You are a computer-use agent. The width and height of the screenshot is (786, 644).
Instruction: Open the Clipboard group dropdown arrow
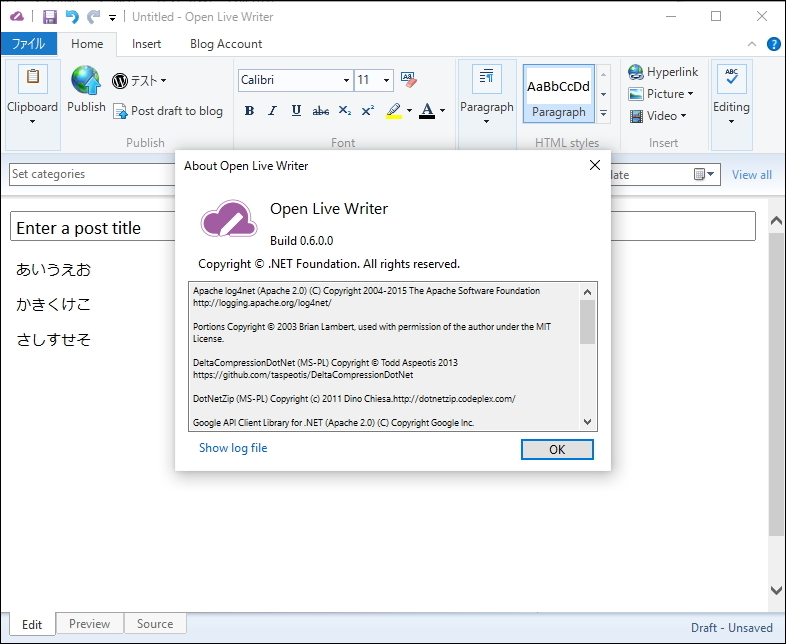(x=32, y=121)
